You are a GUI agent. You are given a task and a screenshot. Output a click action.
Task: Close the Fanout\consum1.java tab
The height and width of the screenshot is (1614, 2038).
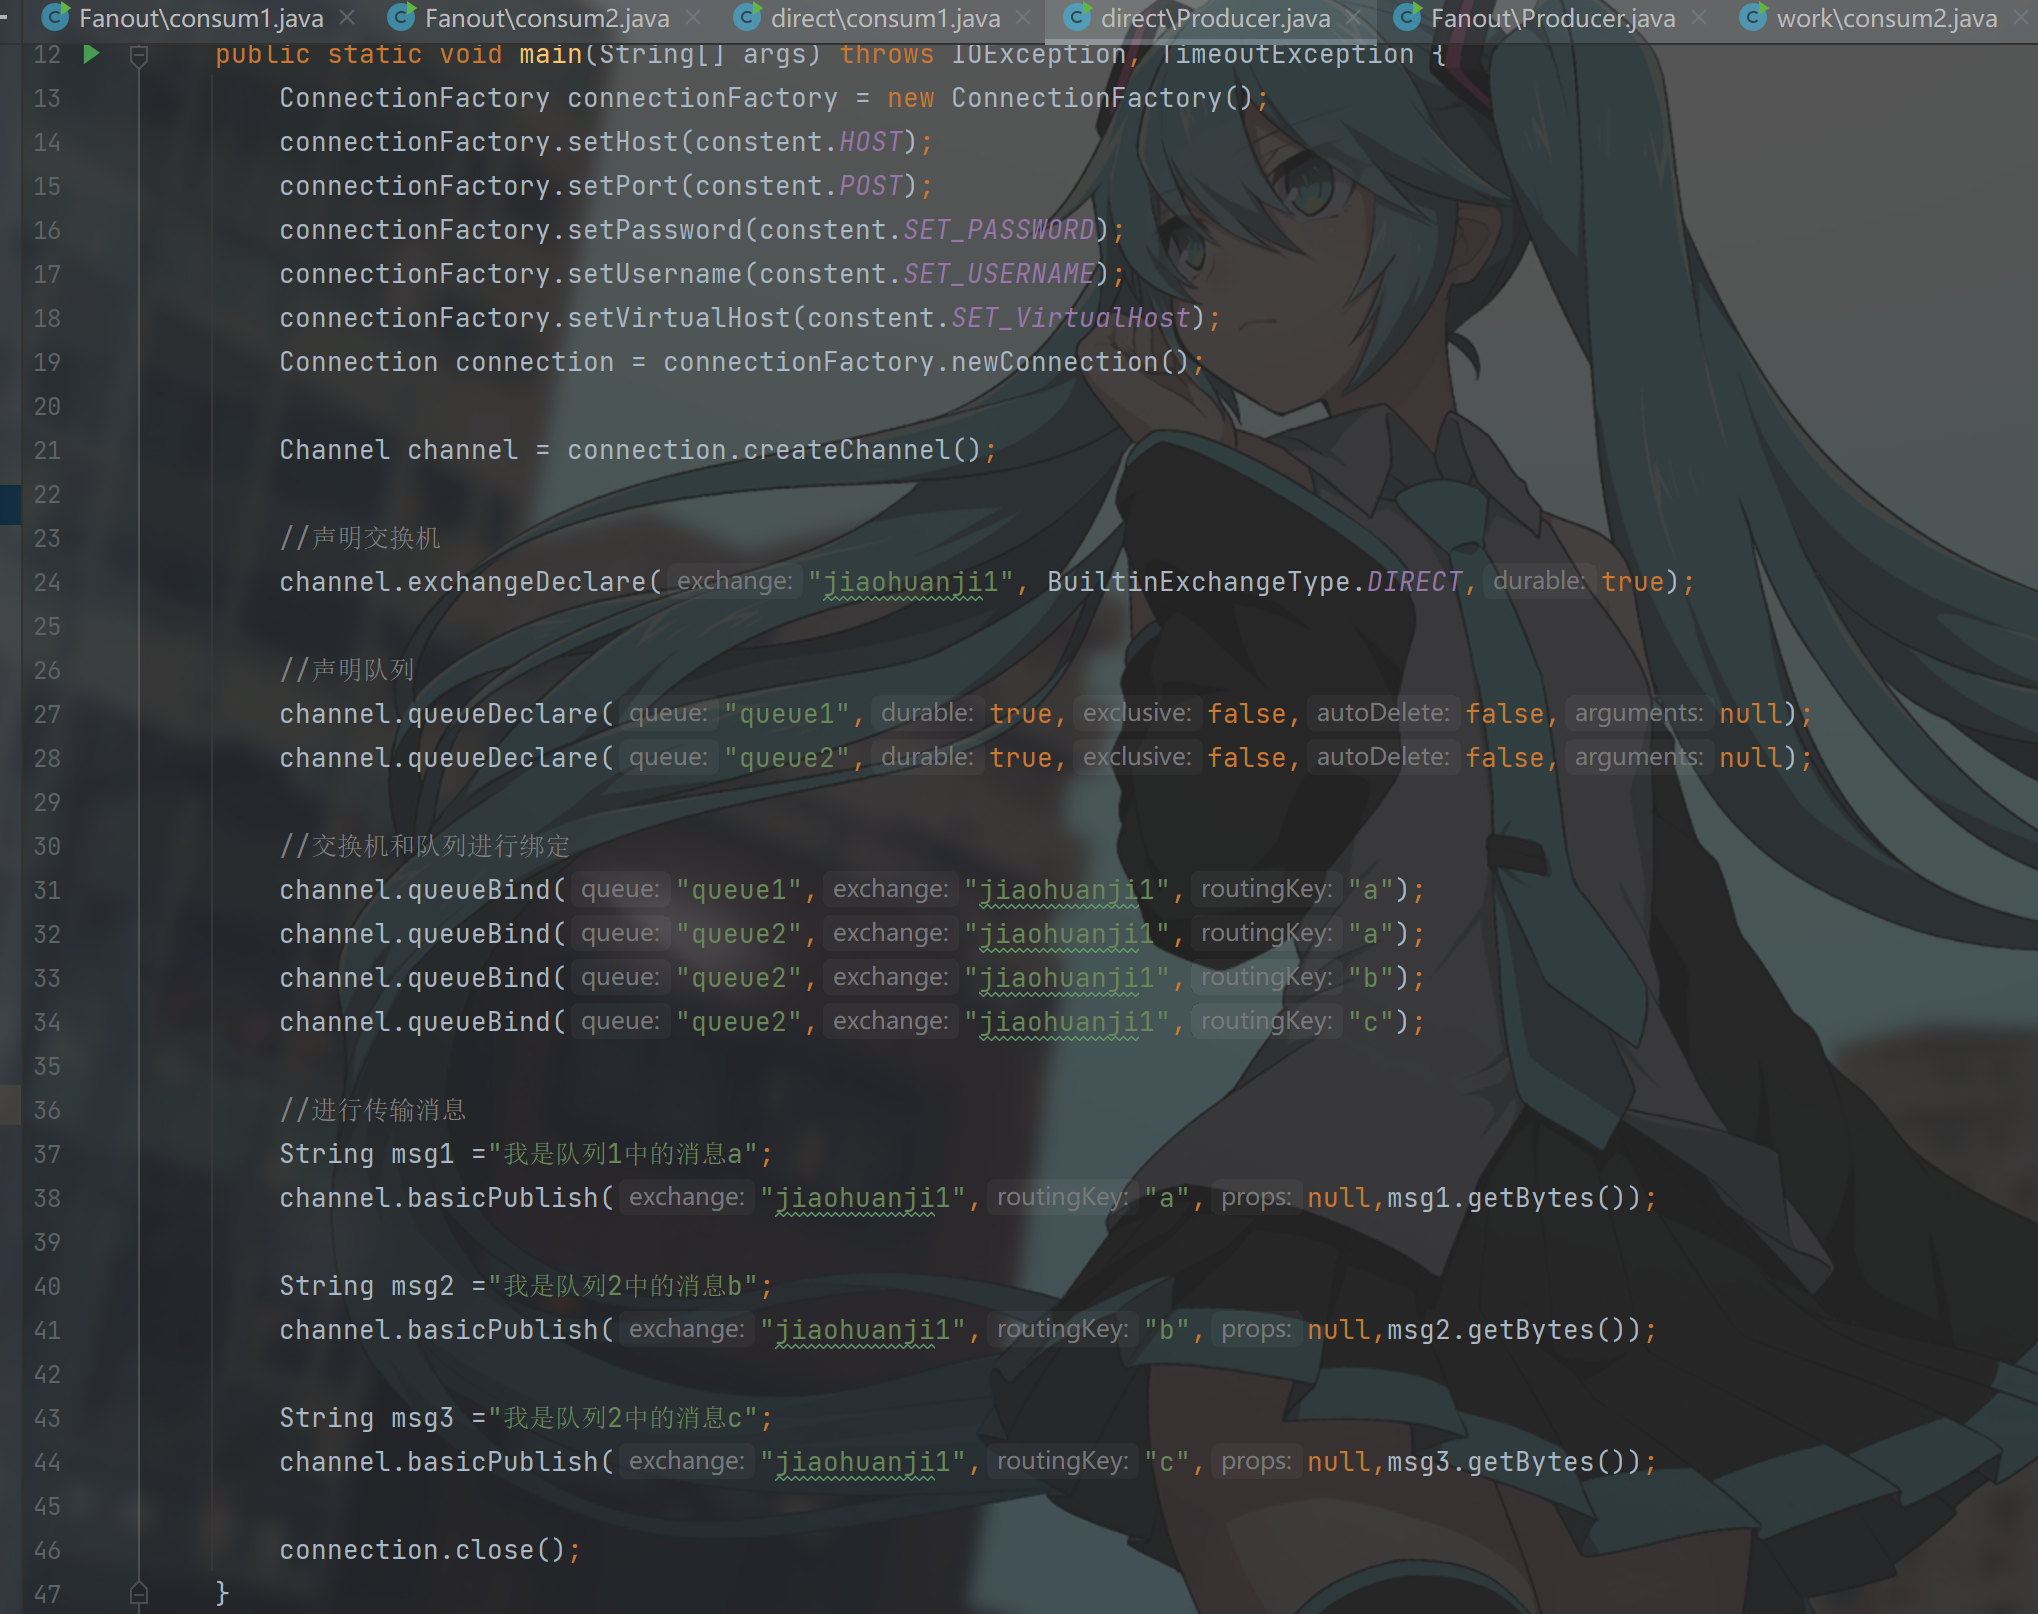[x=347, y=18]
